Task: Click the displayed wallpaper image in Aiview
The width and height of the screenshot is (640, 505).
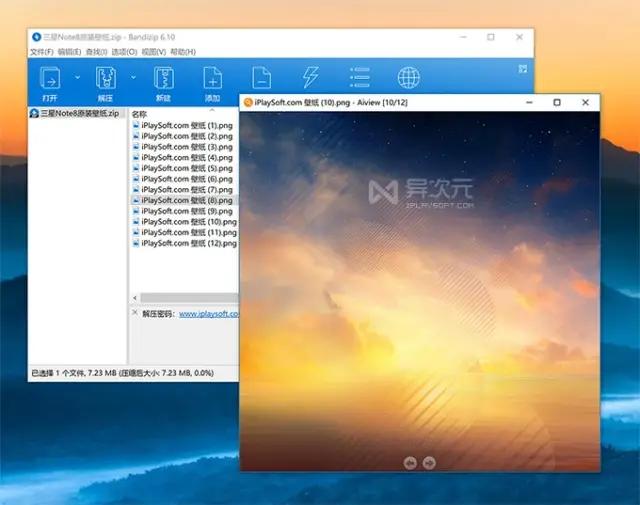Action: point(420,291)
